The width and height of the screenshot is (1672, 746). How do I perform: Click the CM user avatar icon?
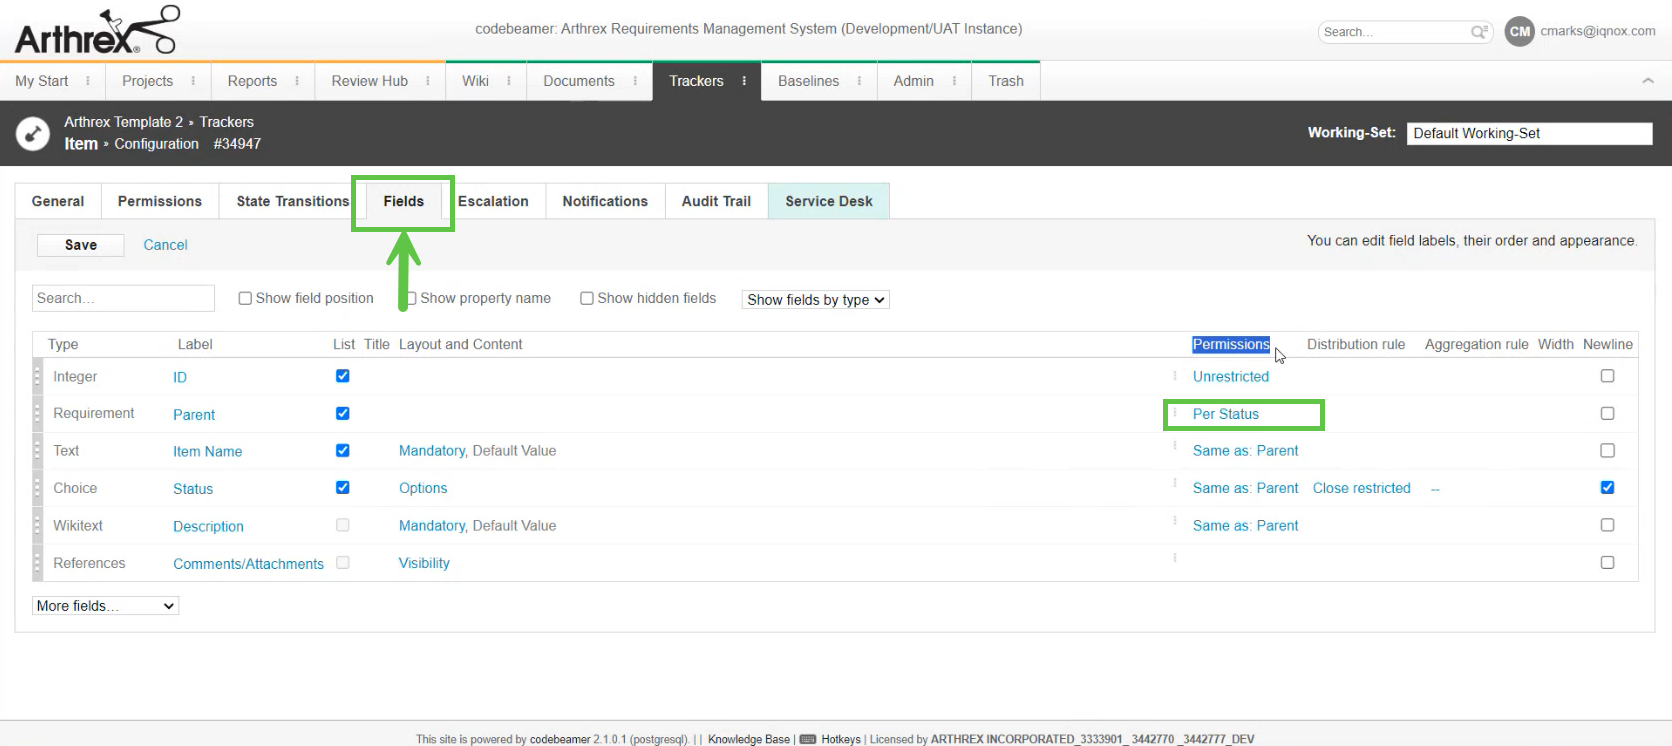point(1519,32)
